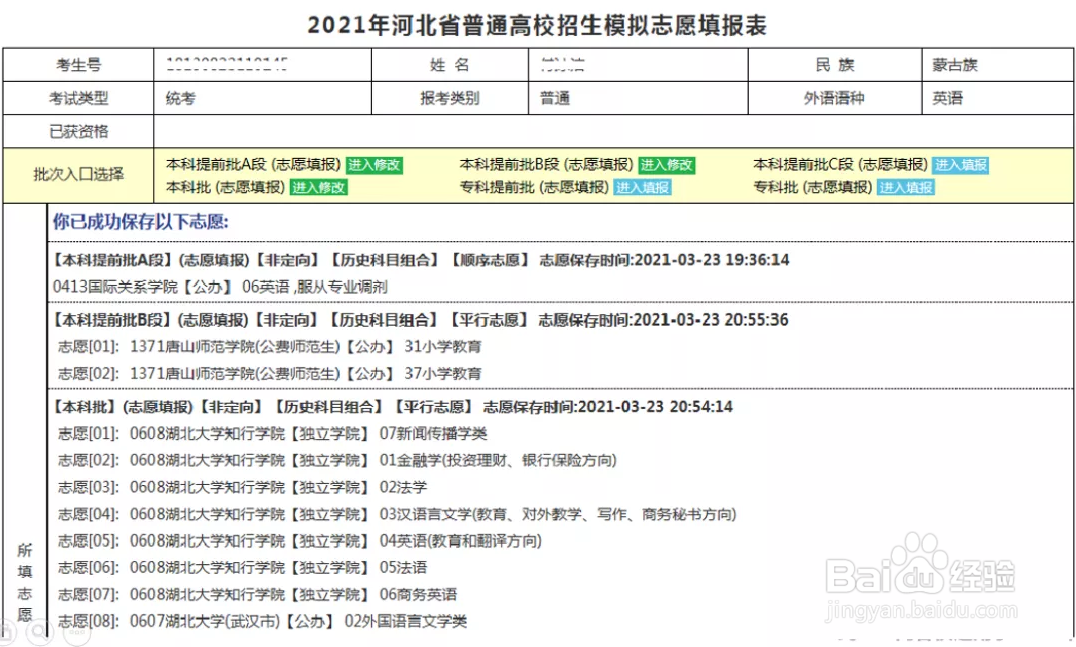Click the 本科提前批A段 (志愿填报) entry label

pyautogui.click(x=253, y=165)
